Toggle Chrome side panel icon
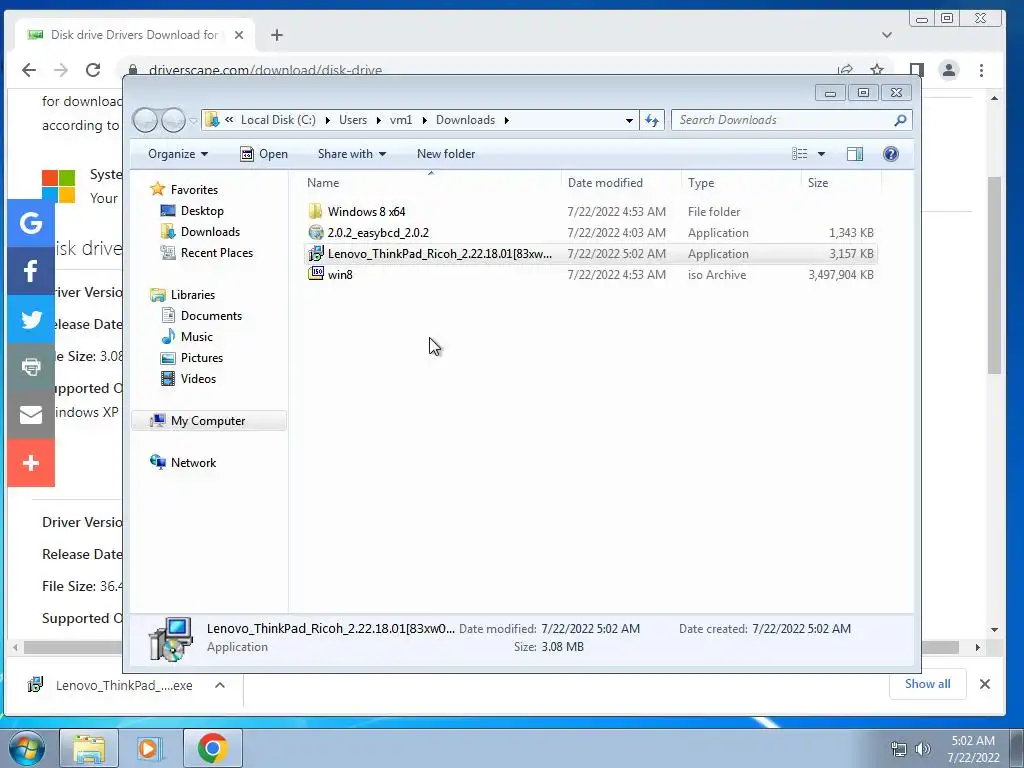Screen dimensions: 1024x768 pyautogui.click(x=917, y=70)
